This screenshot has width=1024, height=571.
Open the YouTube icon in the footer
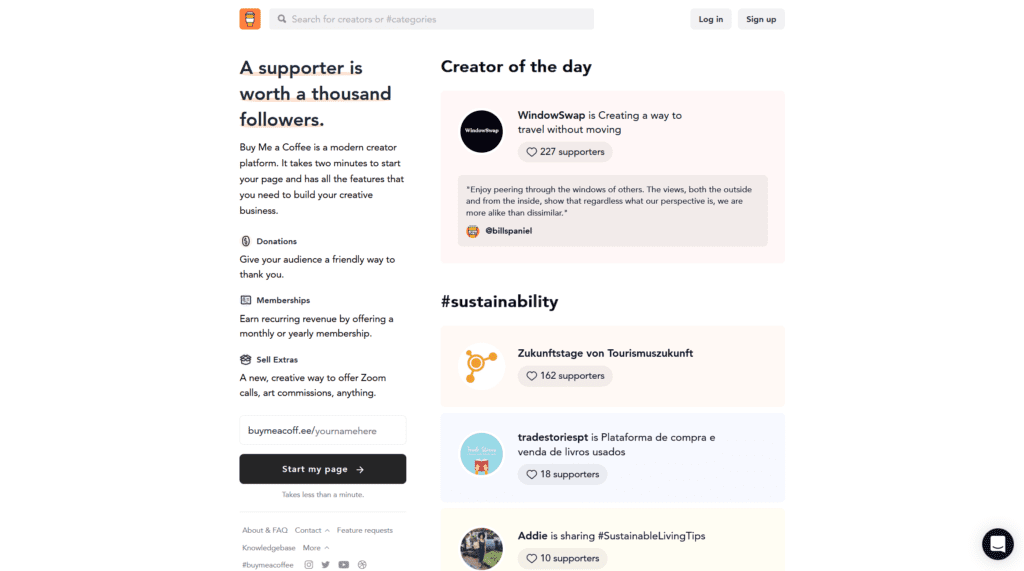pyautogui.click(x=344, y=564)
